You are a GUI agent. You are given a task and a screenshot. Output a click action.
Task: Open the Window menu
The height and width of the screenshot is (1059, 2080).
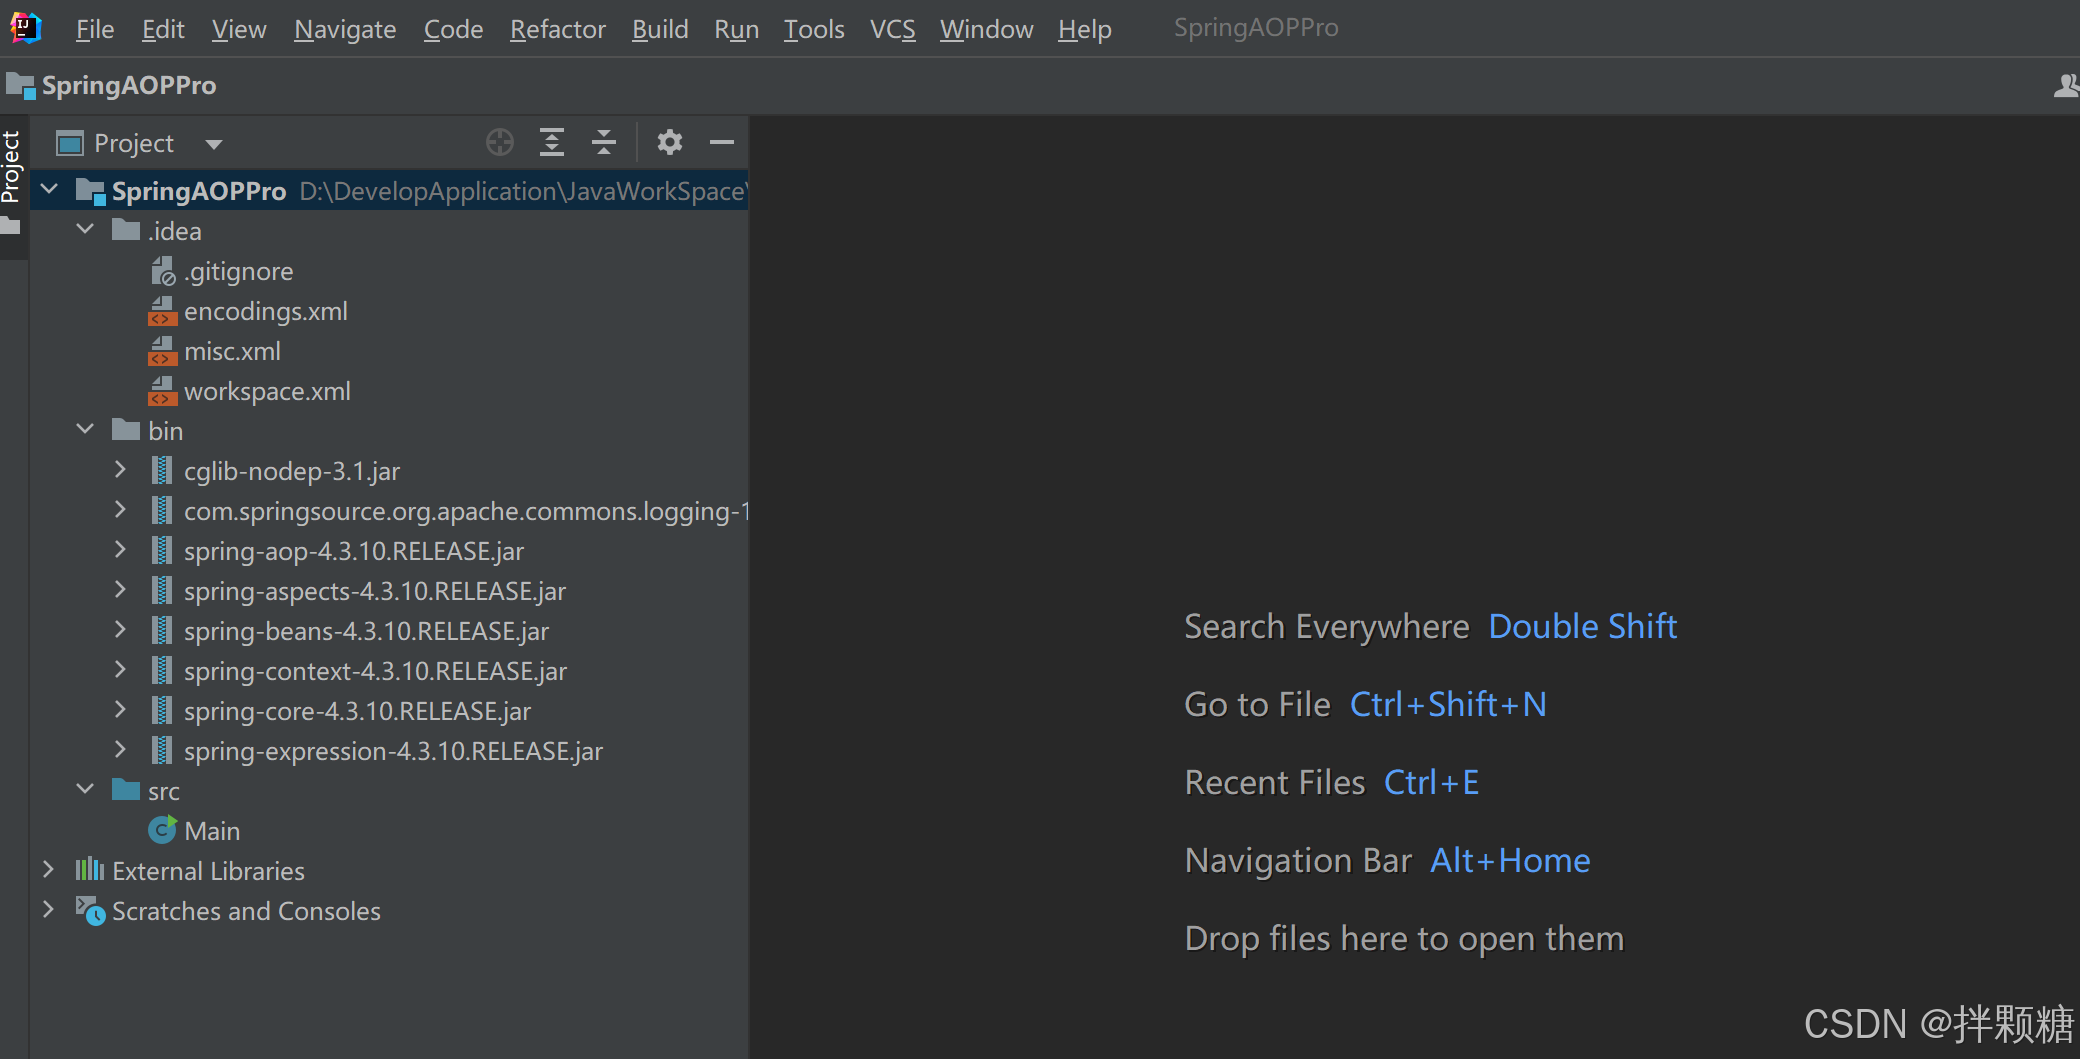[987, 30]
